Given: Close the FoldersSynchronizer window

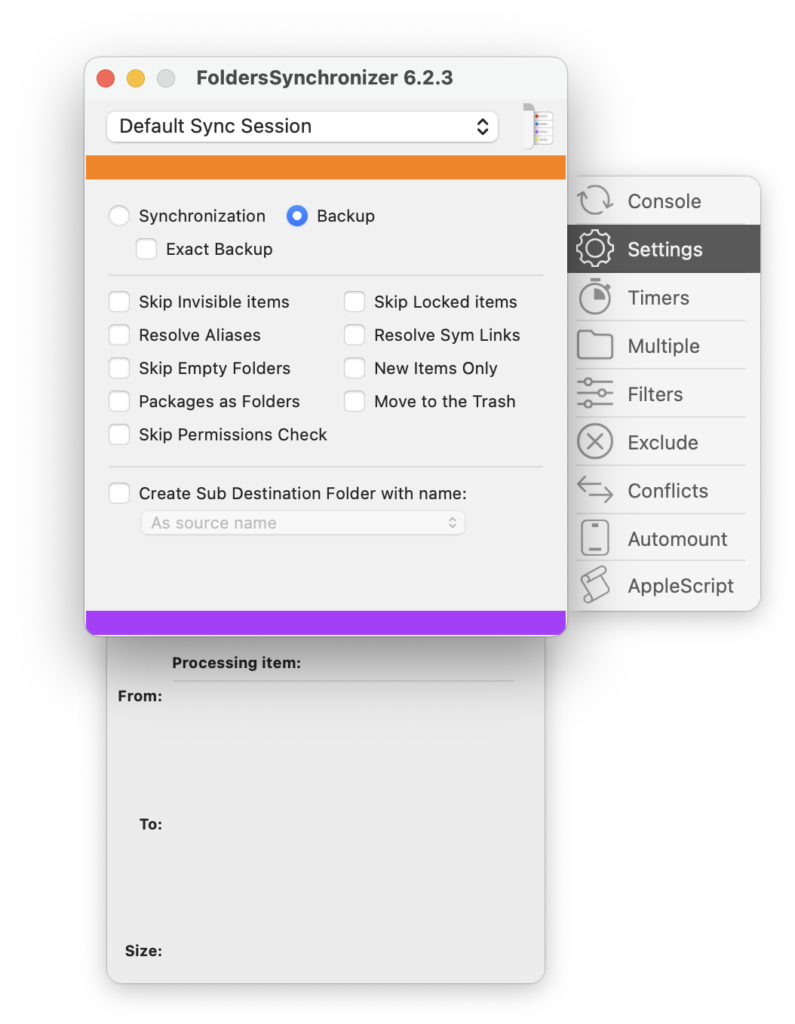Looking at the screenshot, I should pos(106,78).
